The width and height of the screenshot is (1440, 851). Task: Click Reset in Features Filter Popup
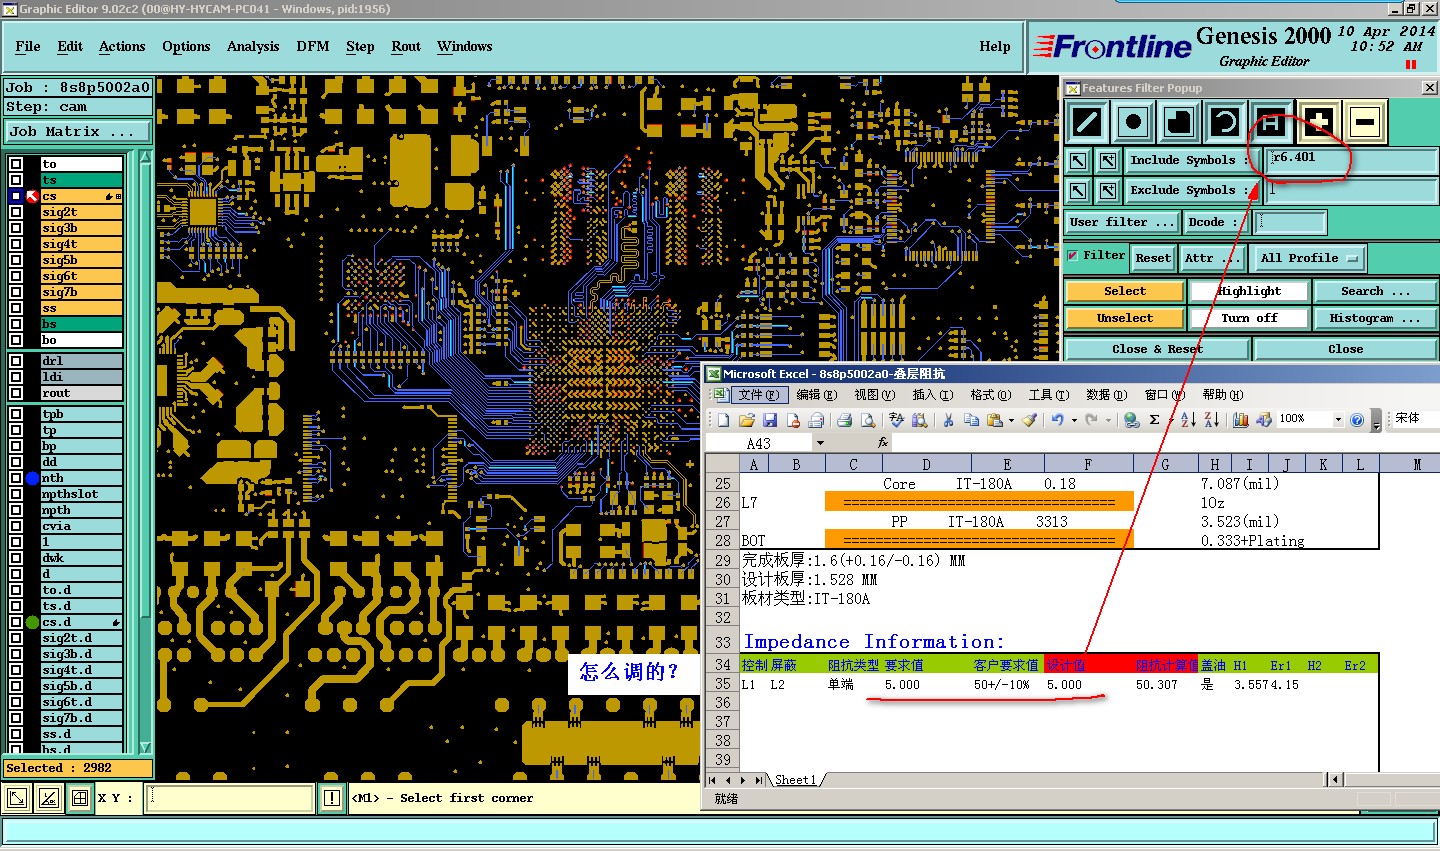1153,258
